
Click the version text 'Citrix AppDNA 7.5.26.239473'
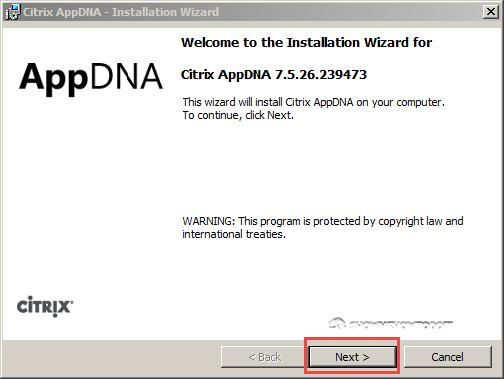coord(274,74)
